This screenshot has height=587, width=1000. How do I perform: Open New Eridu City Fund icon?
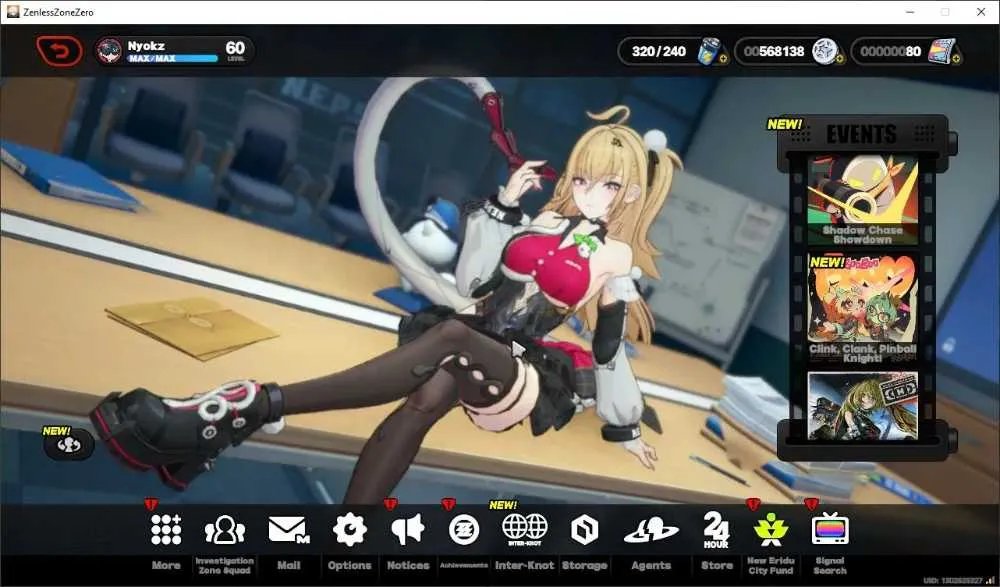[770, 530]
